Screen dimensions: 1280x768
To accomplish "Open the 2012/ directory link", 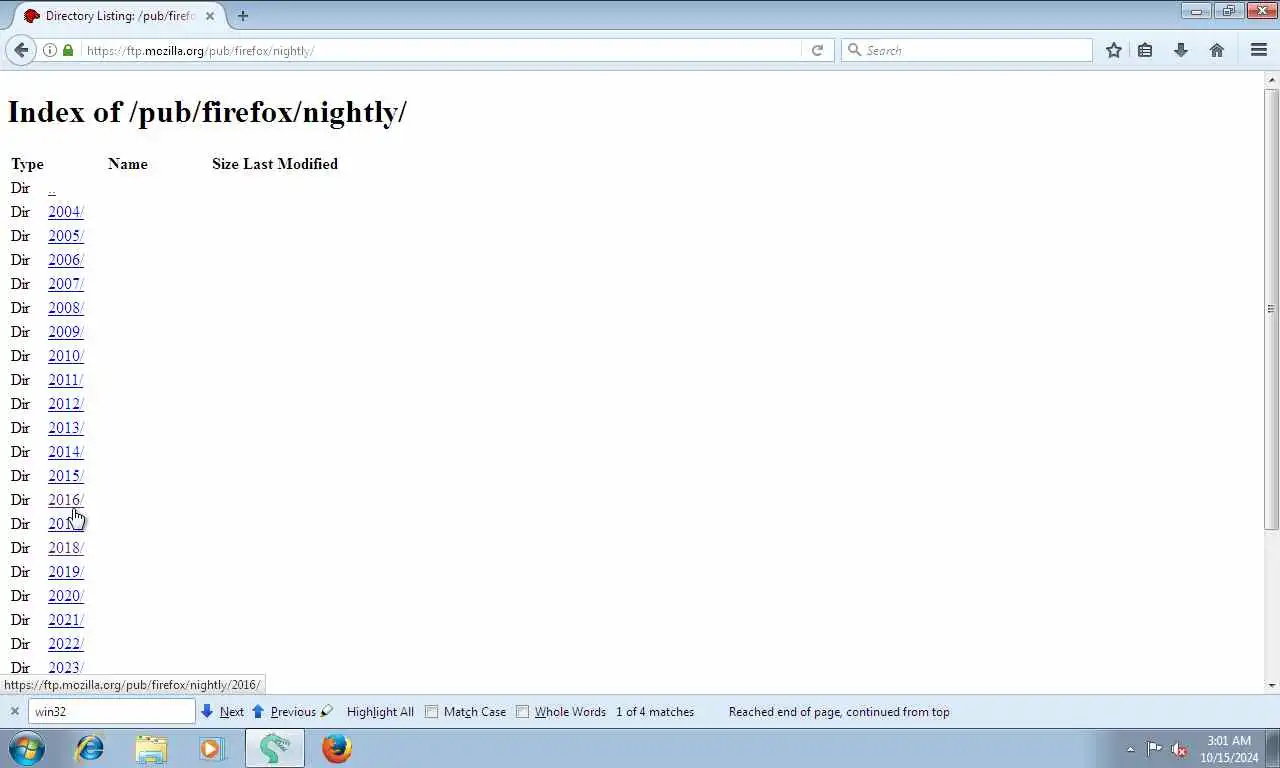I will [66, 404].
